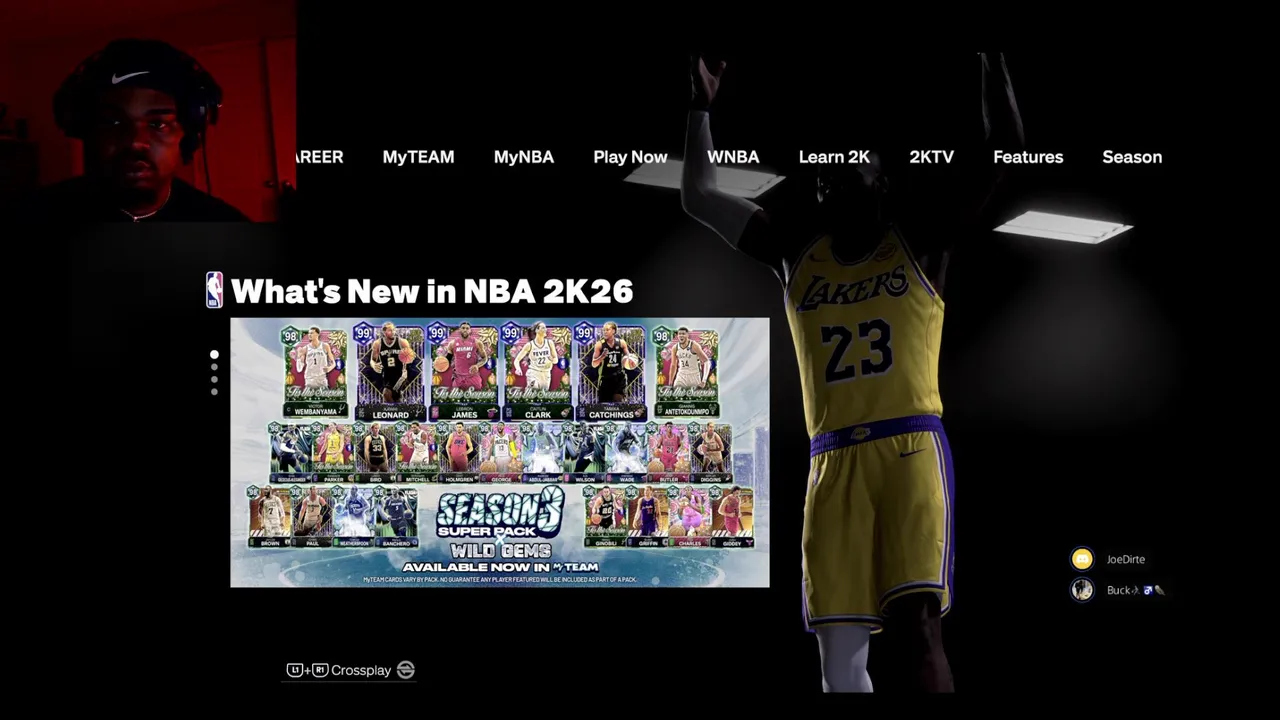Image resolution: width=1280 pixels, height=720 pixels.
Task: Click the Season 3 Super Pack logo
Action: (x=500, y=513)
